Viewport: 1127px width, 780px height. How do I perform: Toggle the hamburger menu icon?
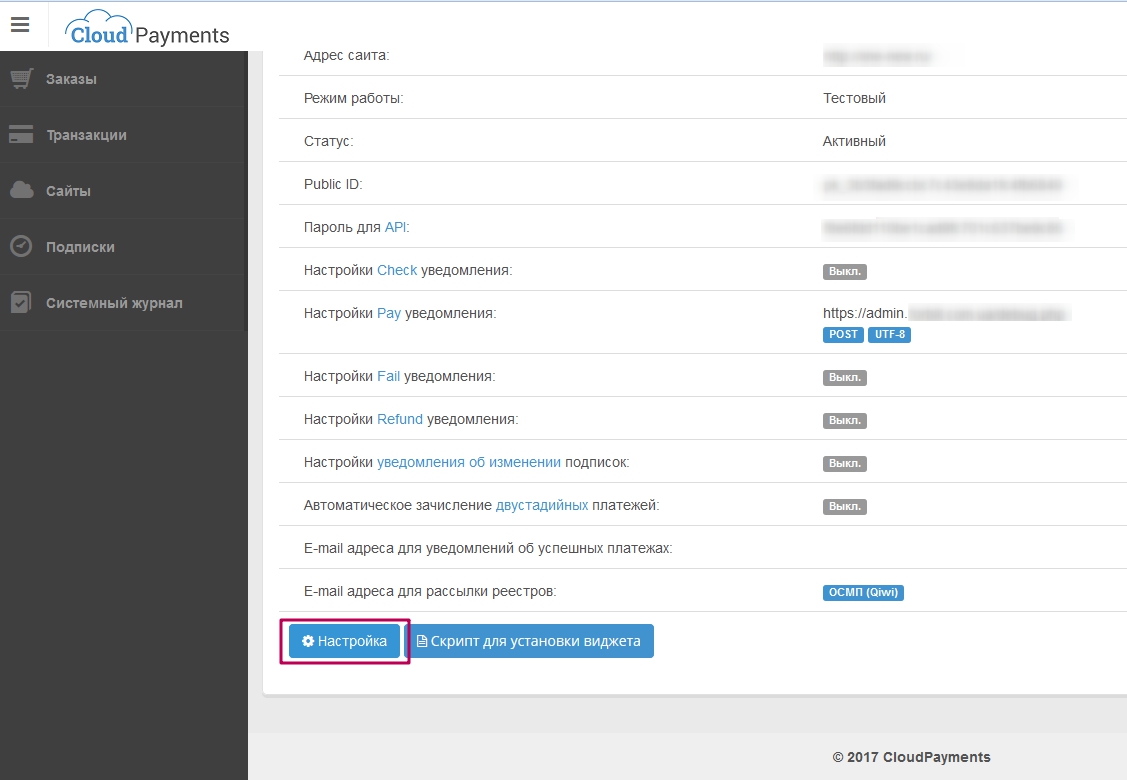coord(20,25)
